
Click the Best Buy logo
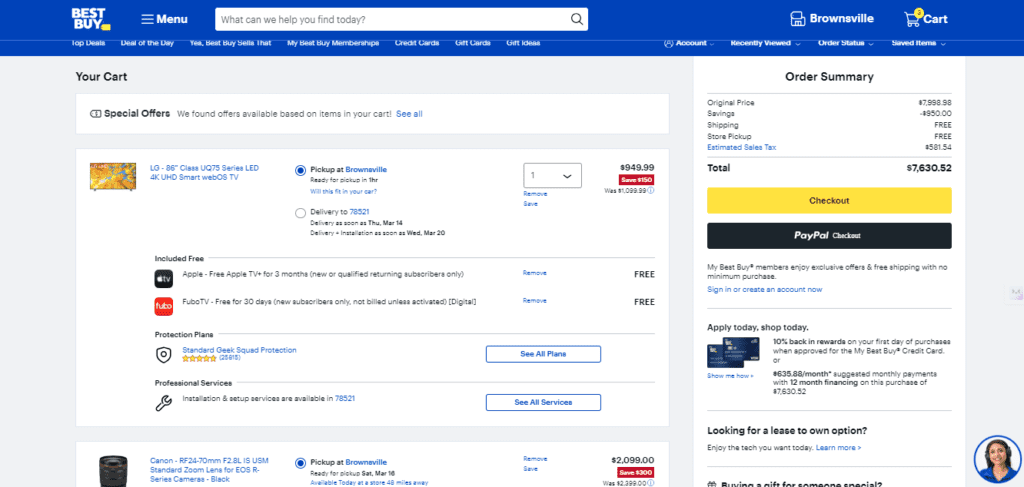91,19
